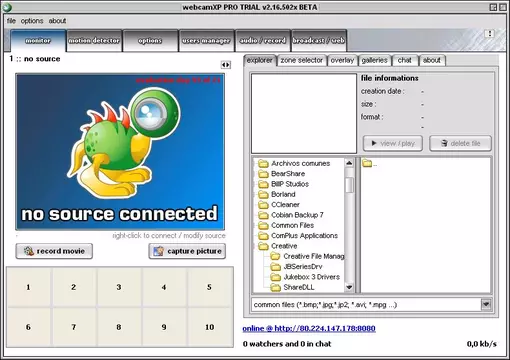Open the file type filter dropdown arrow
The height and width of the screenshot is (360, 510).
tap(486, 304)
